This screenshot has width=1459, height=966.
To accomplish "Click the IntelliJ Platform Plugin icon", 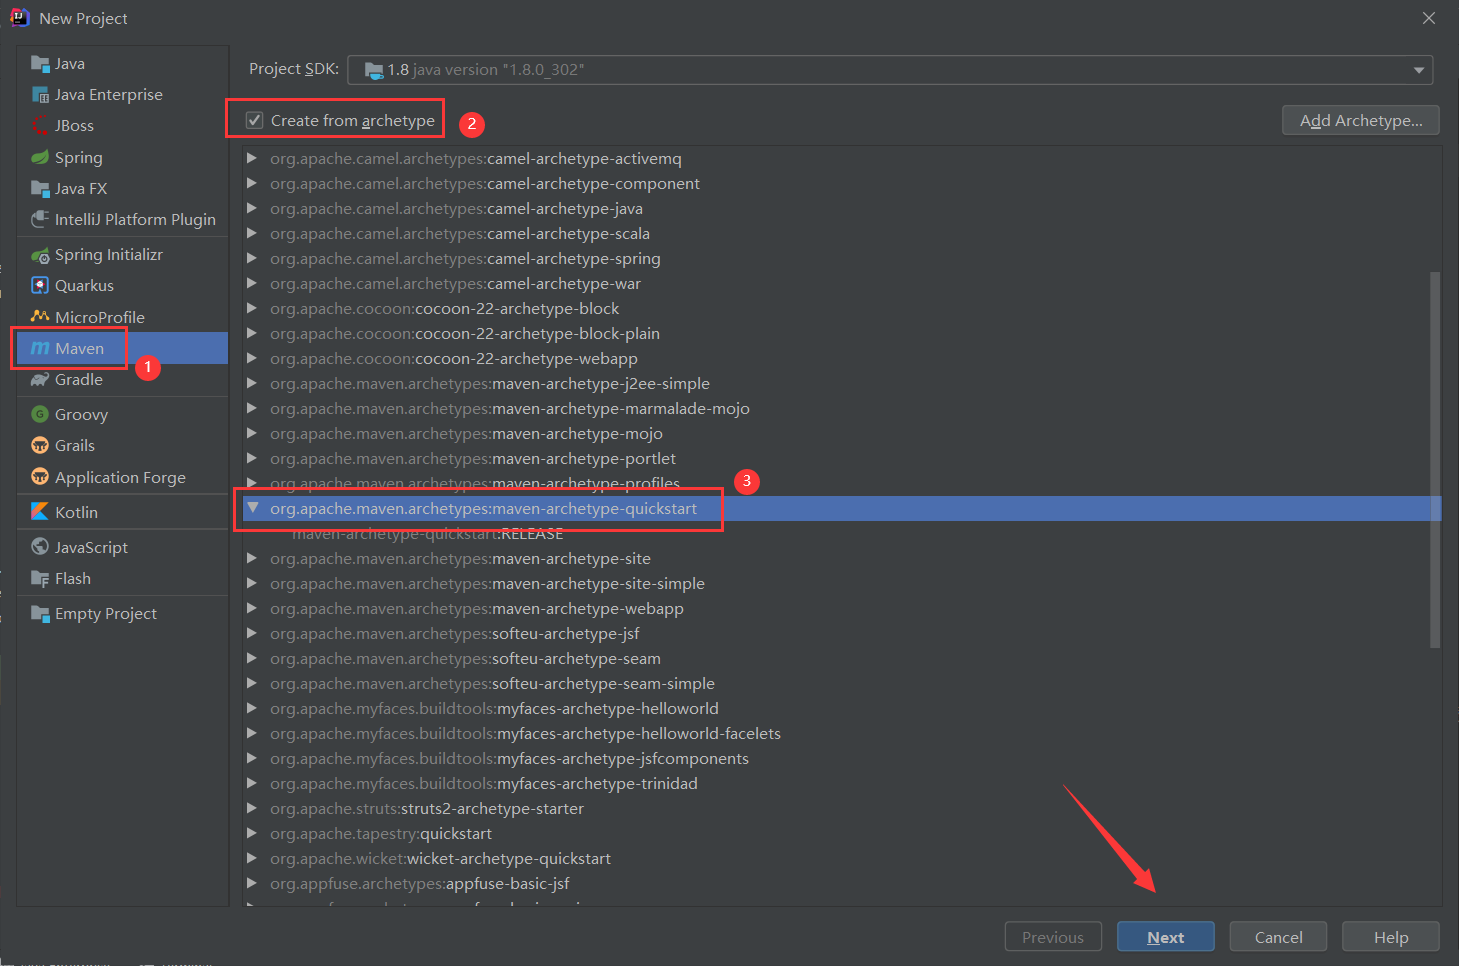I will click(40, 219).
